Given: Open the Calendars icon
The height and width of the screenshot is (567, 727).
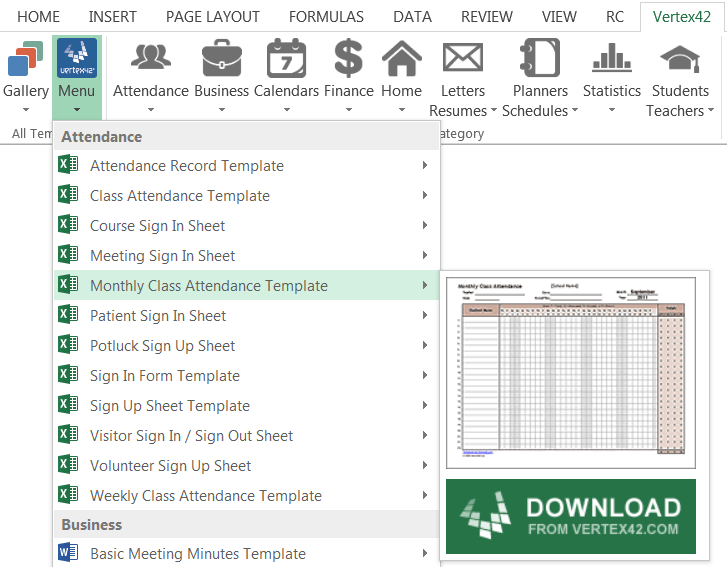Looking at the screenshot, I should point(286,58).
